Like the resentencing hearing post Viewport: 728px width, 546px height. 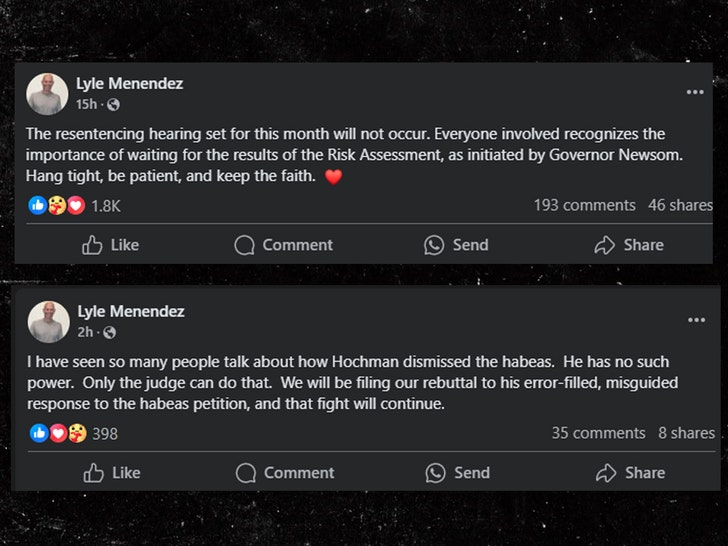tap(110, 245)
